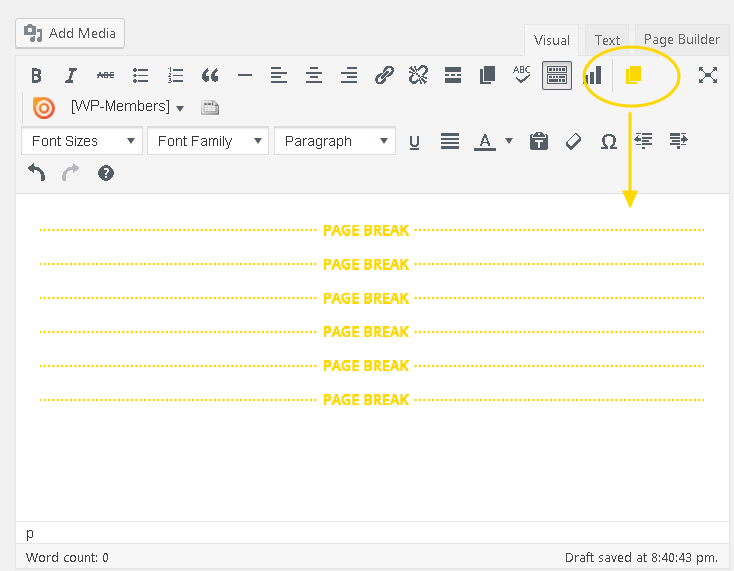This screenshot has width=734, height=571.
Task: Undo the last action
Action: 37,173
